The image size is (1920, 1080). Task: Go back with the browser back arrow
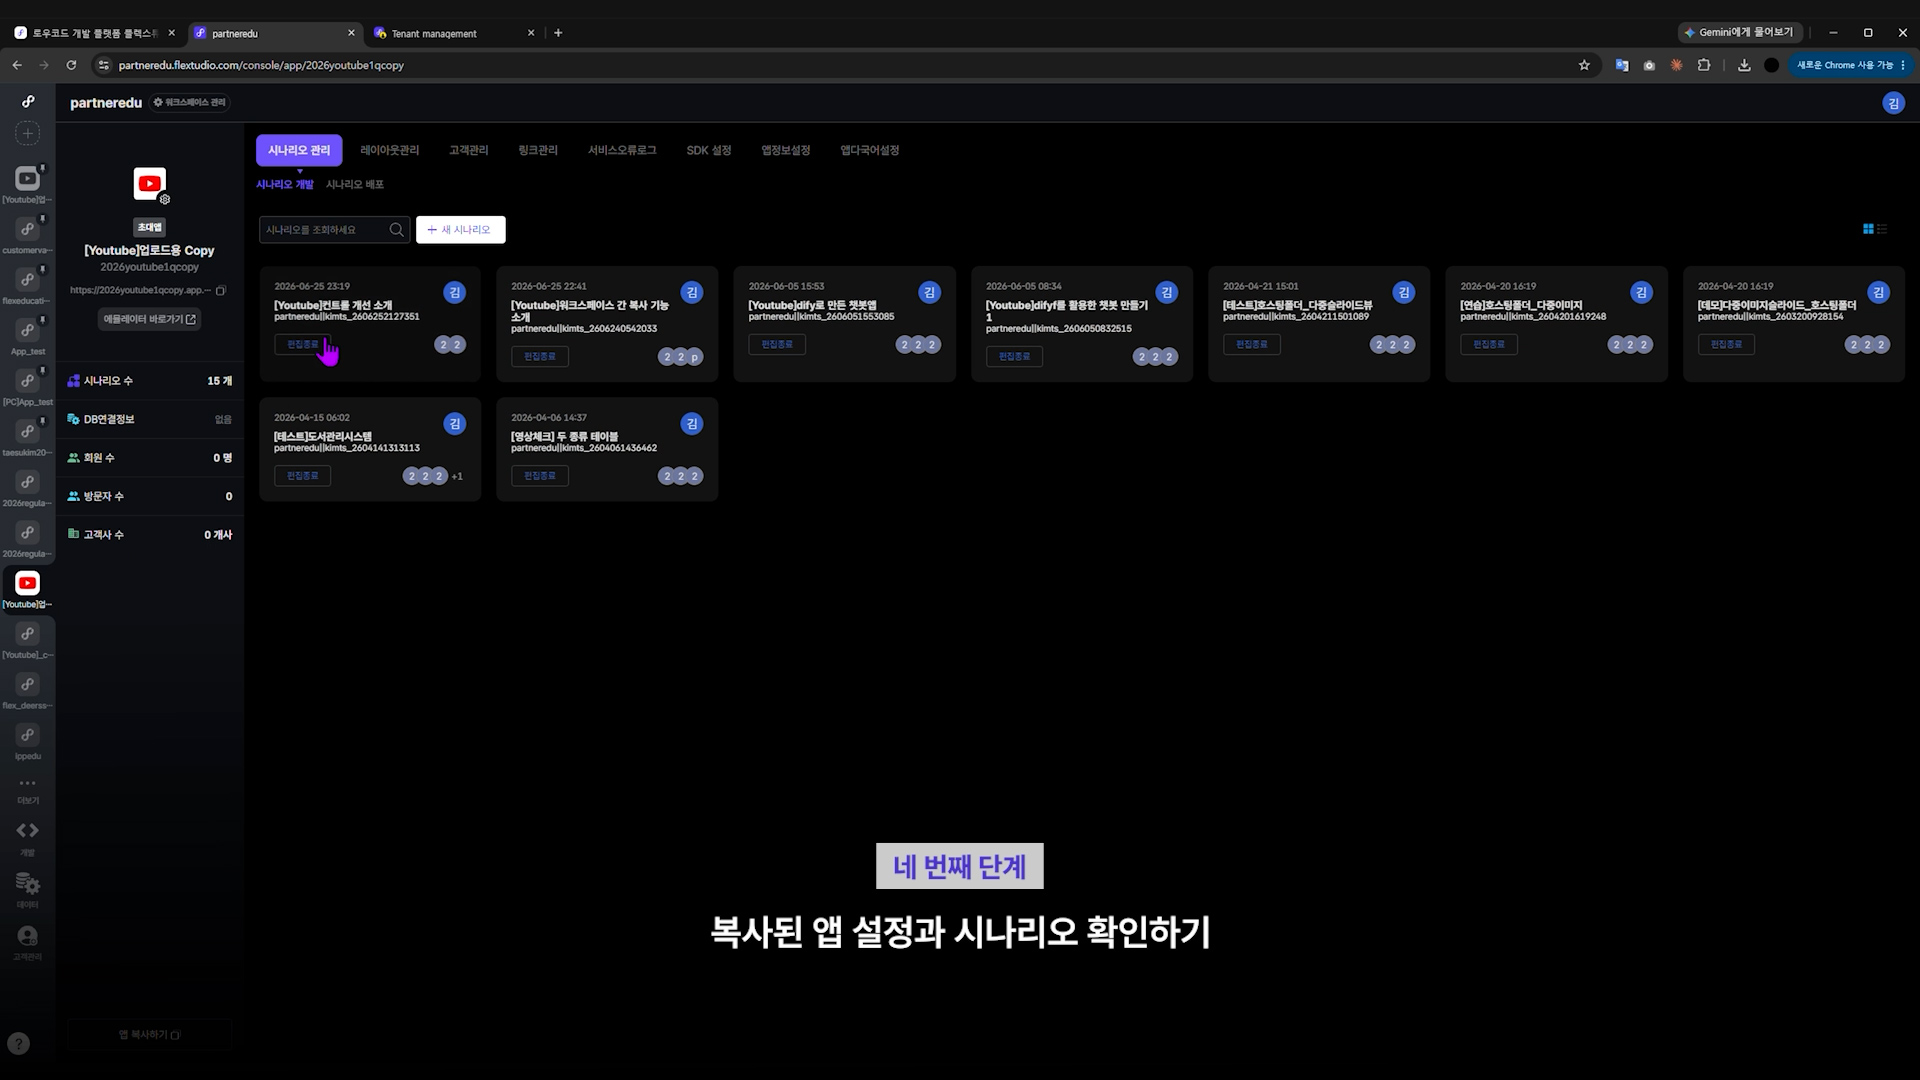click(x=17, y=65)
